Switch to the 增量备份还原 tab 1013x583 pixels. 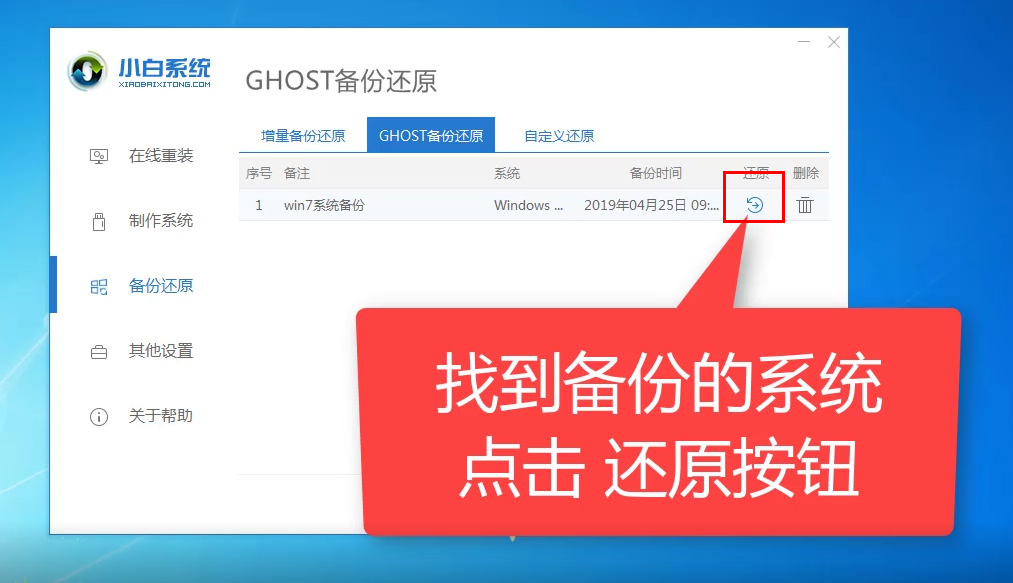click(303, 135)
